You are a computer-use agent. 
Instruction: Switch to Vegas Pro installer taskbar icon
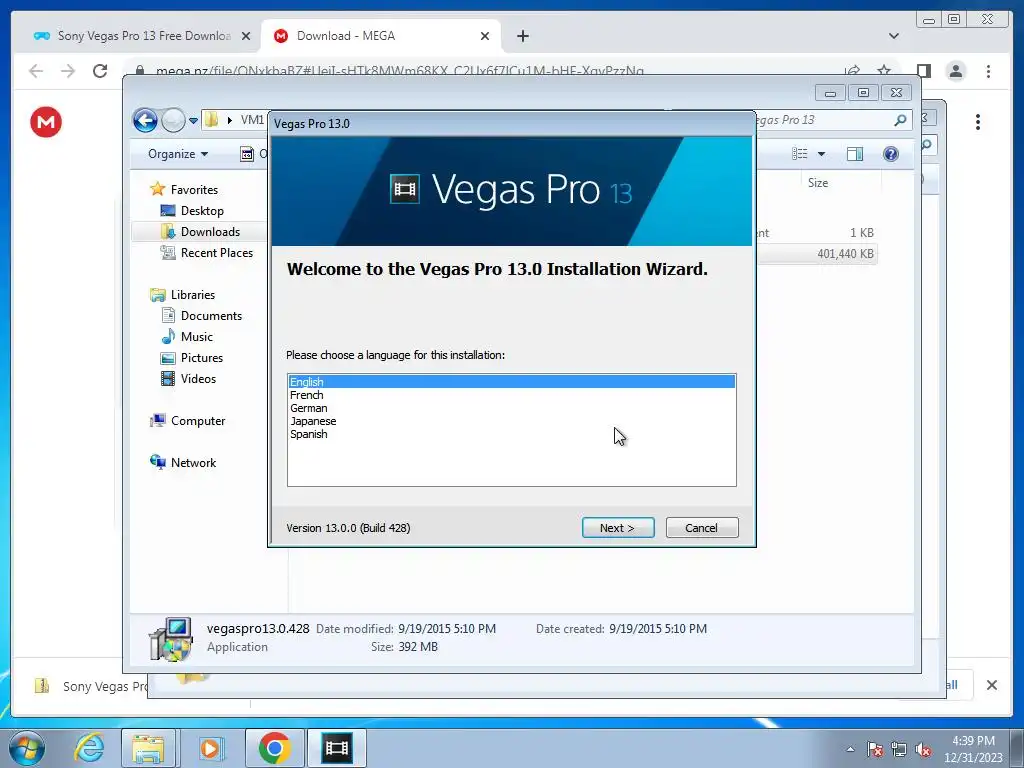pos(337,748)
